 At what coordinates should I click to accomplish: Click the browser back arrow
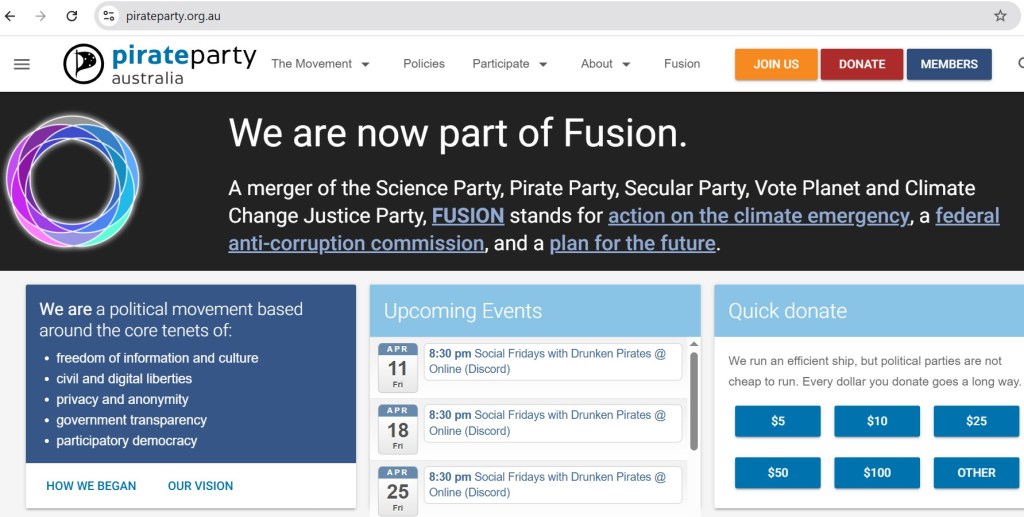tap(11, 16)
